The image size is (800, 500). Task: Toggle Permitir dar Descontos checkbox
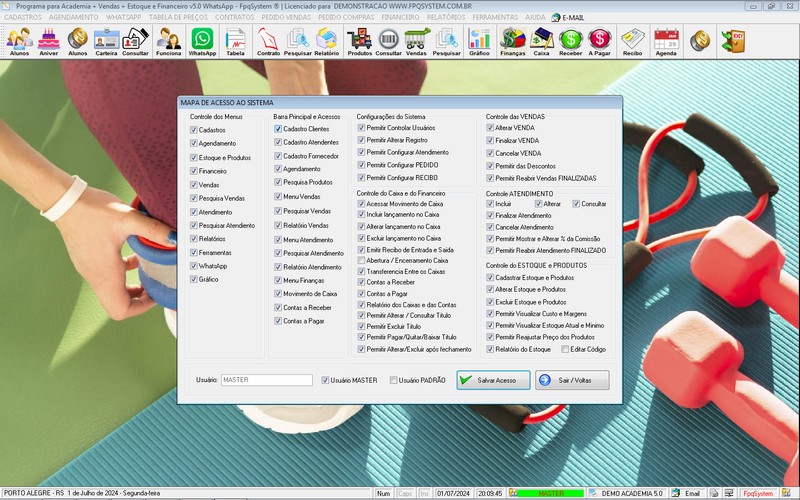(x=490, y=166)
